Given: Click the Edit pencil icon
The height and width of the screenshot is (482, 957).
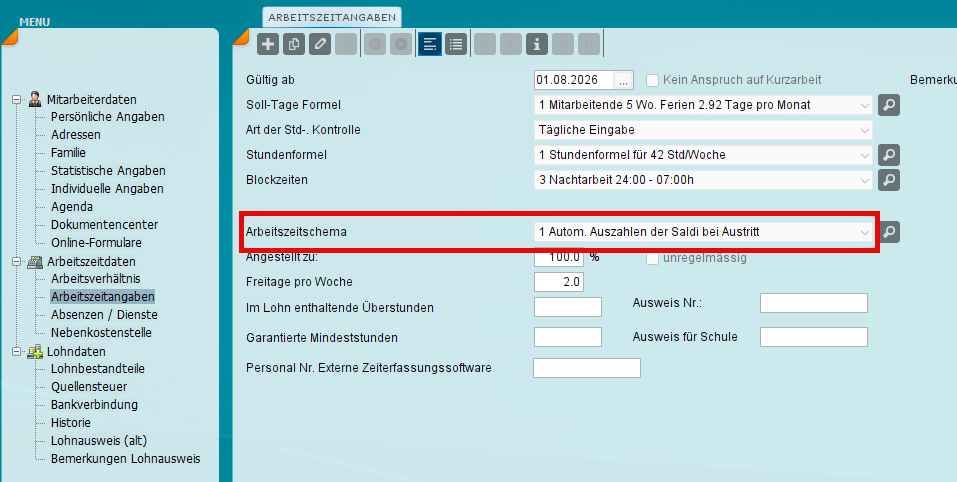Looking at the screenshot, I should point(320,45).
